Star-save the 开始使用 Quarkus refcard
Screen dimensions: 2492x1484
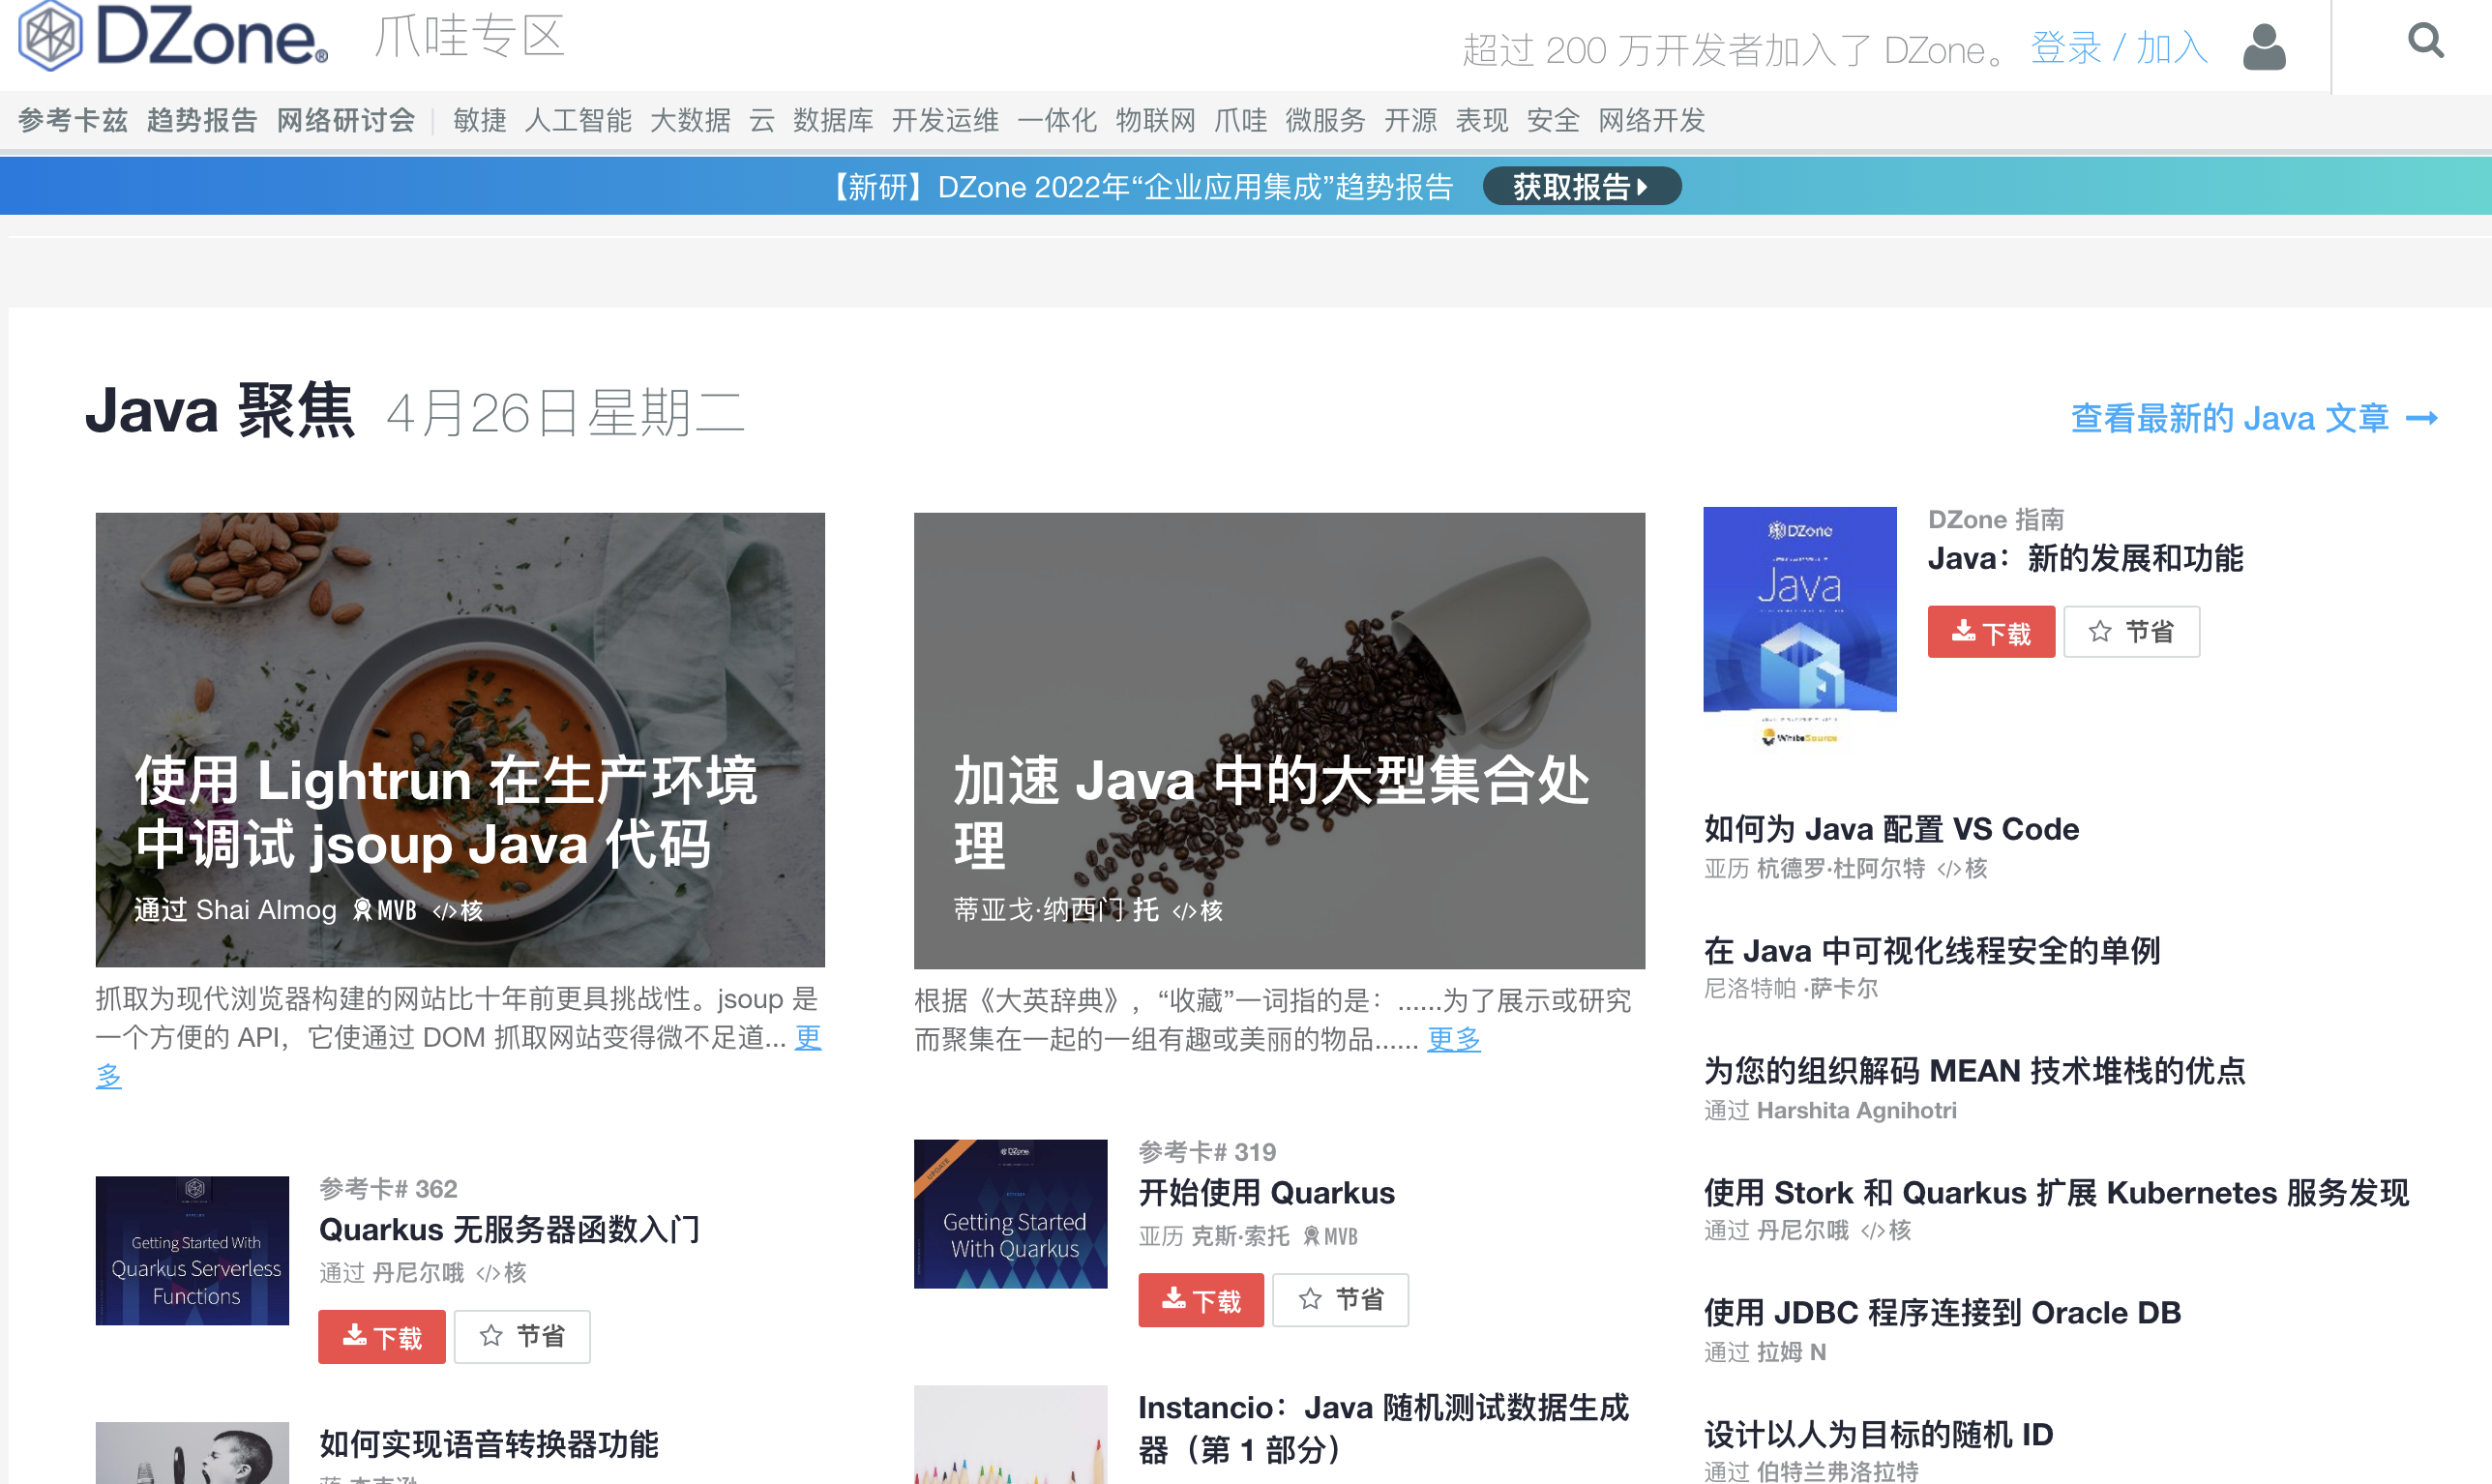pos(1340,1300)
